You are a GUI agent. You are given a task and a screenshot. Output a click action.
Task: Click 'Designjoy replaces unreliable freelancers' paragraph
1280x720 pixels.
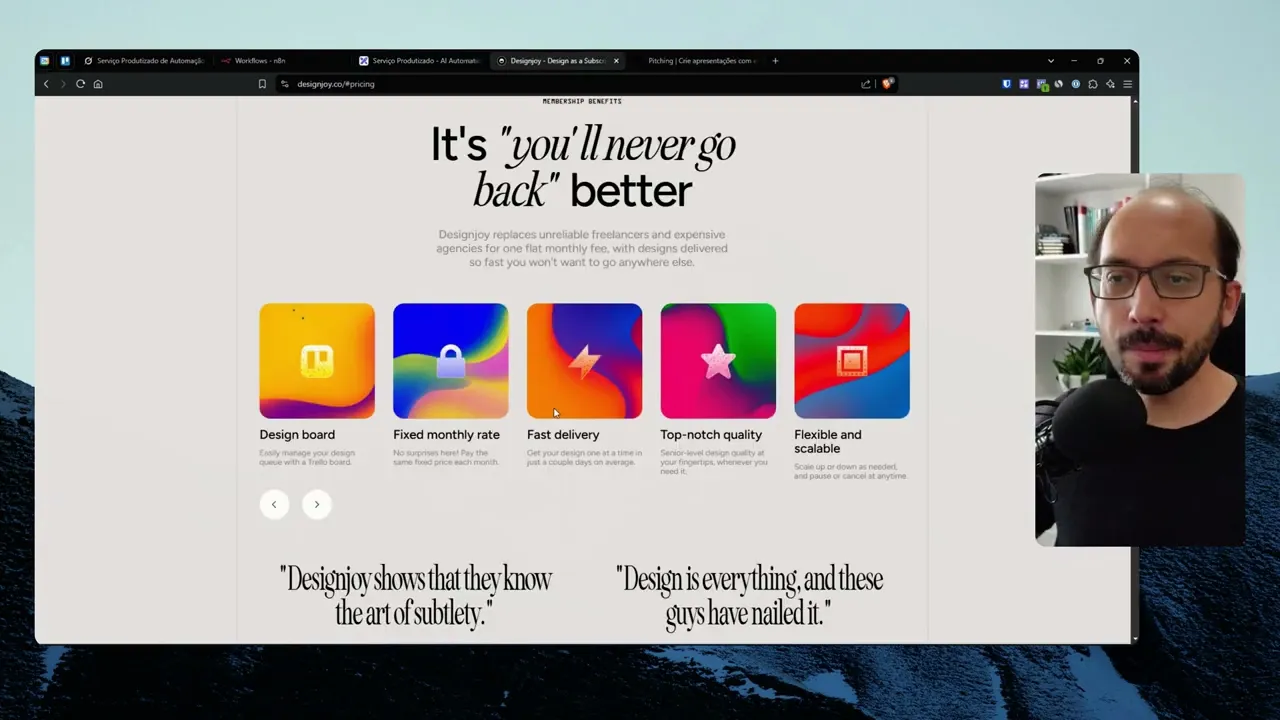[x=582, y=248]
